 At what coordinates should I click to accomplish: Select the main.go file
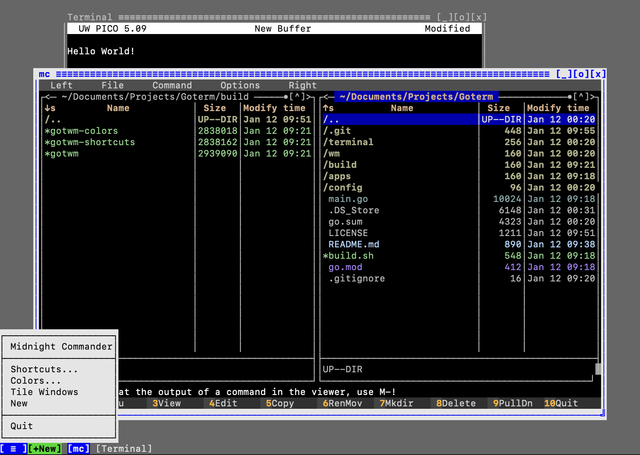click(x=459, y=199)
